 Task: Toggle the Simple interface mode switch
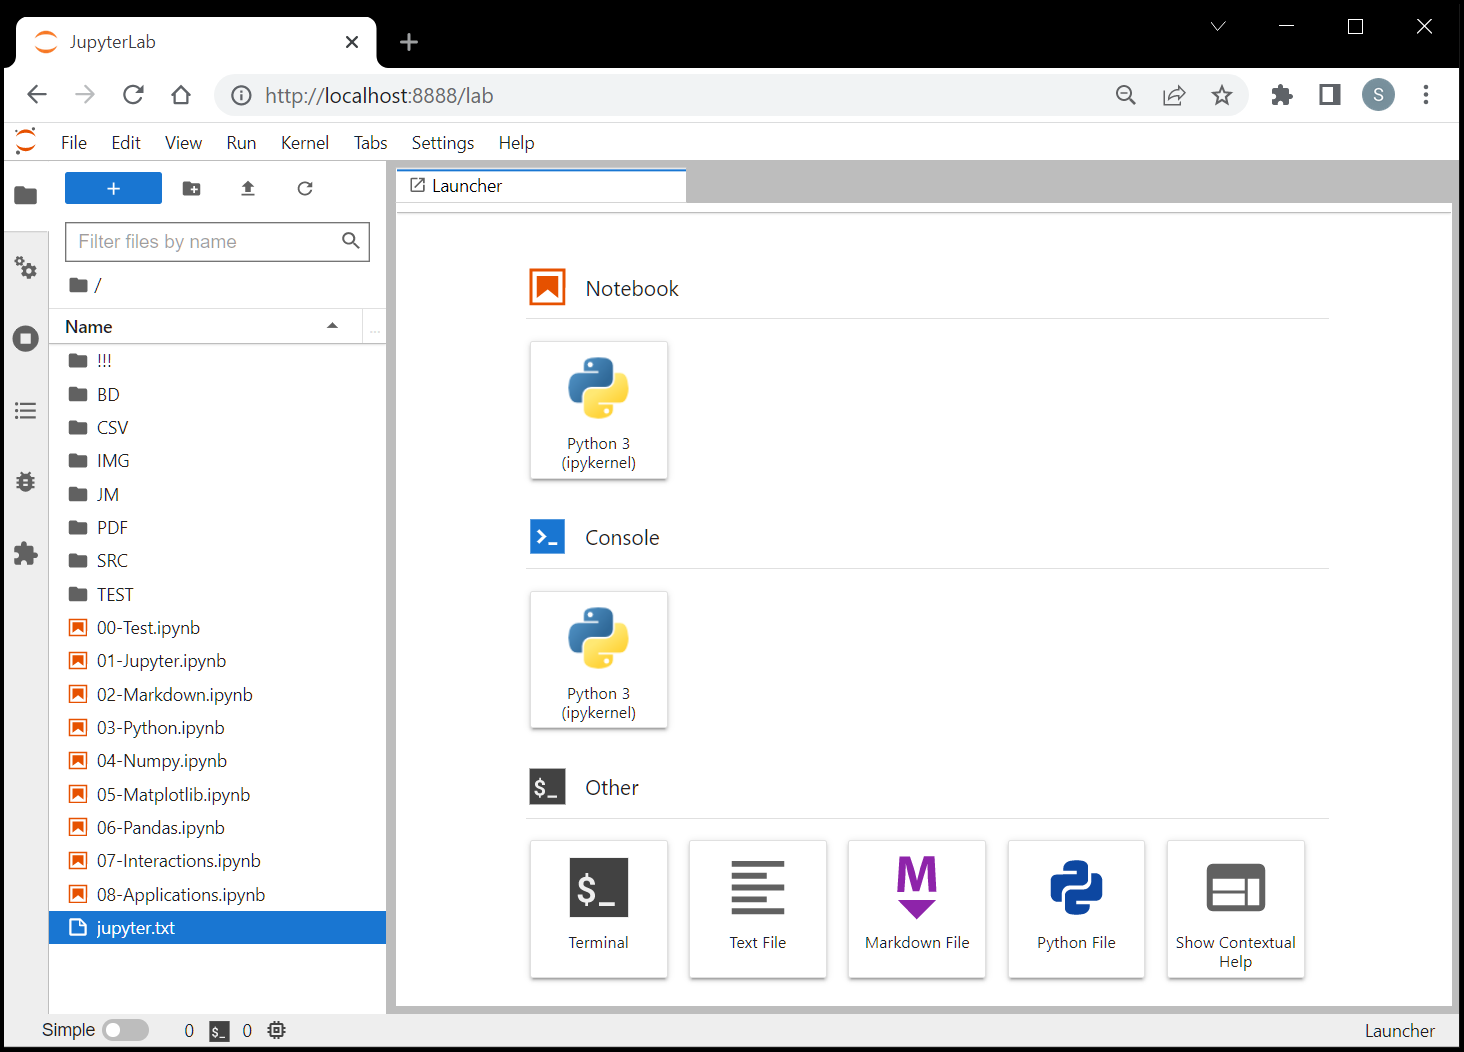click(126, 1030)
